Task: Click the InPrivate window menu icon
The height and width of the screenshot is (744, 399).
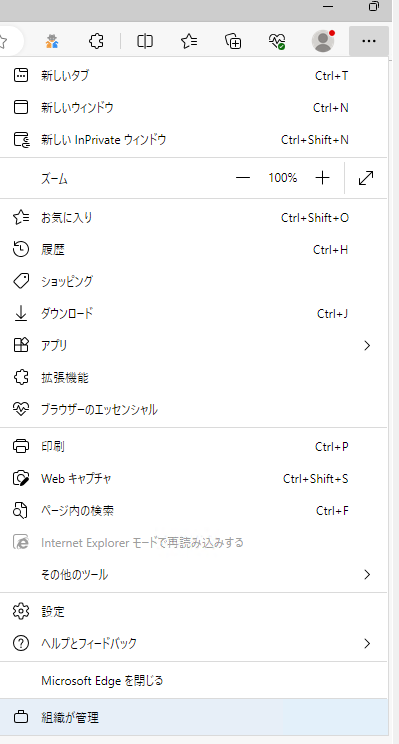Action: click(x=21, y=140)
